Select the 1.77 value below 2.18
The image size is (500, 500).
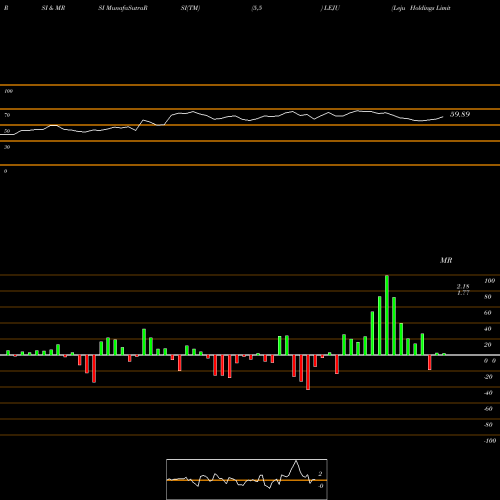pyautogui.click(x=463, y=293)
